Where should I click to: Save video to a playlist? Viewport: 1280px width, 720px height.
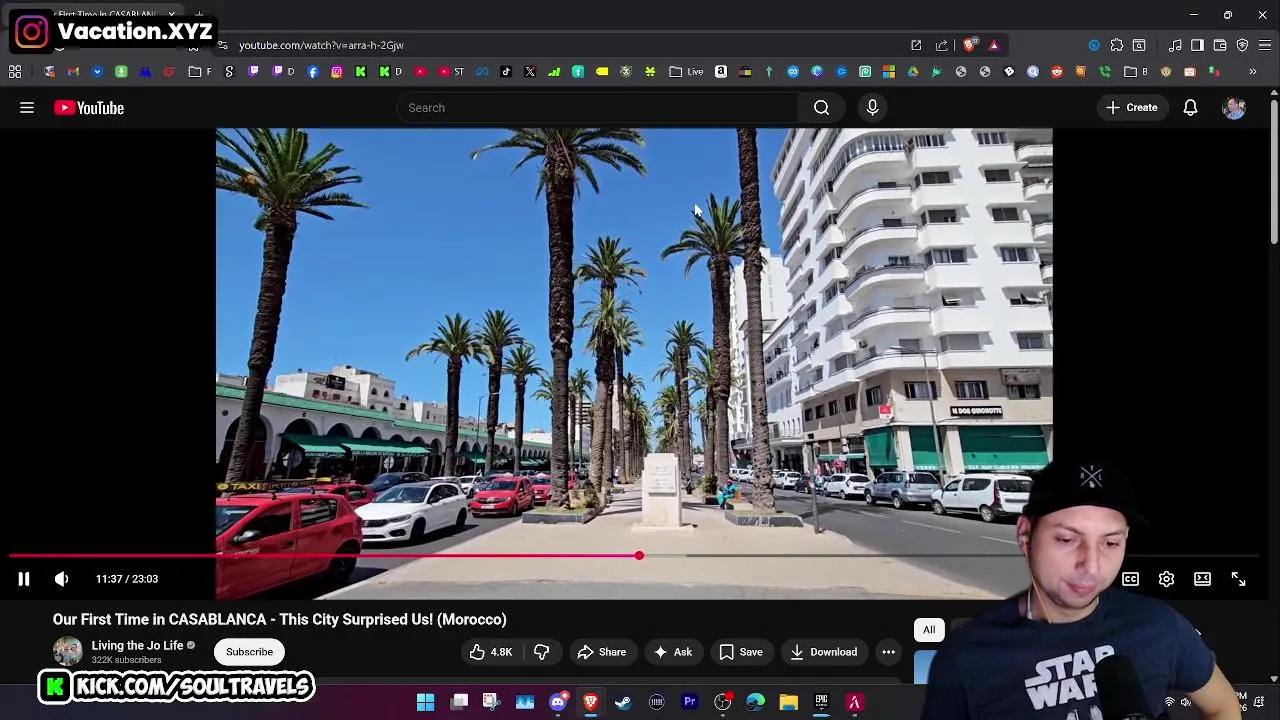pyautogui.click(x=740, y=652)
